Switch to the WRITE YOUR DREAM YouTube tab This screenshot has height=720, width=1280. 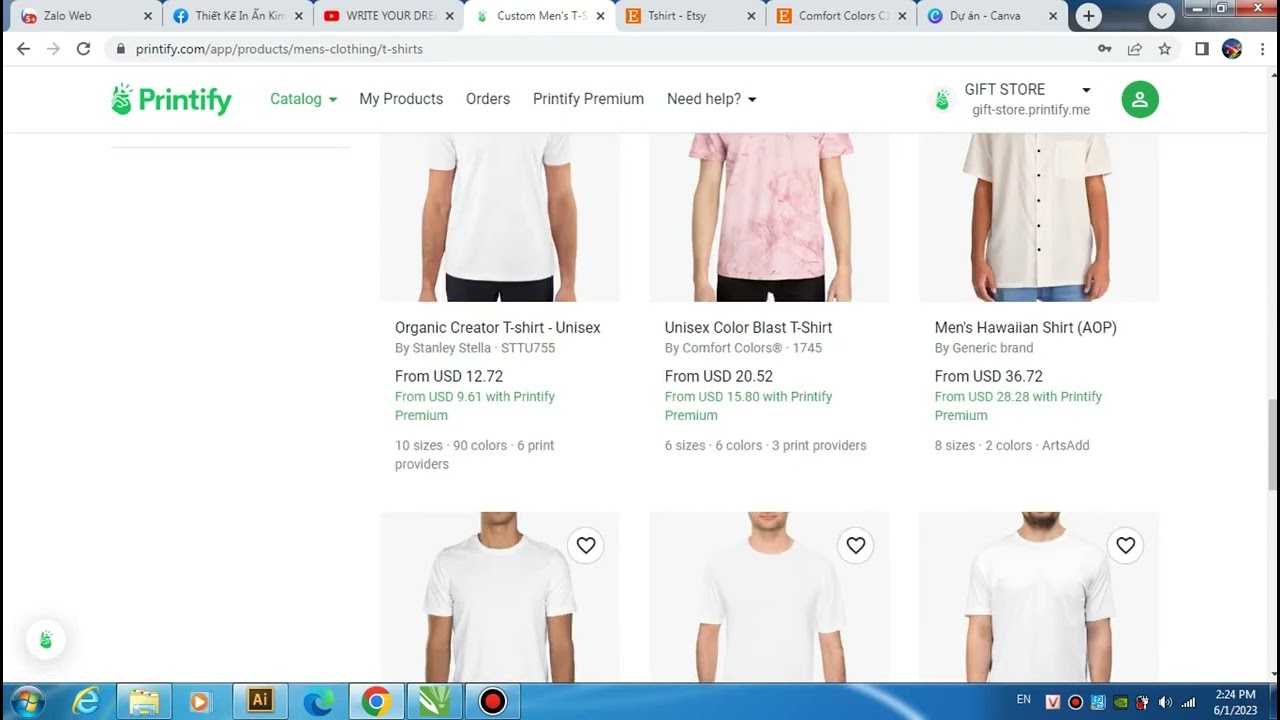387,16
